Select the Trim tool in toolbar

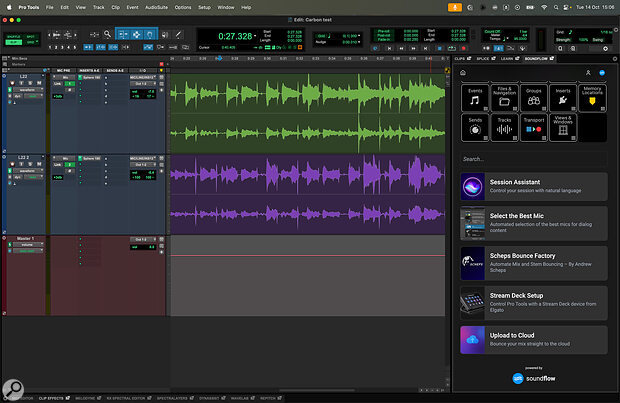pyautogui.click(x=123, y=35)
